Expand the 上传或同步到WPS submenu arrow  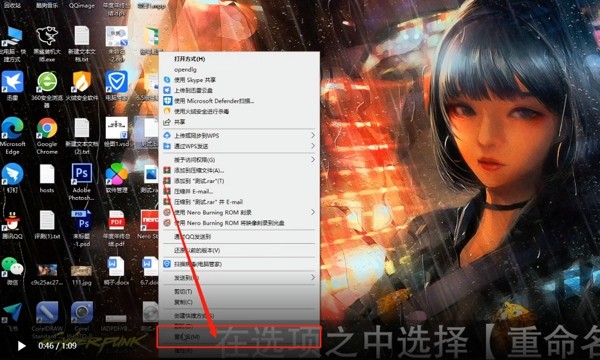tap(313, 135)
